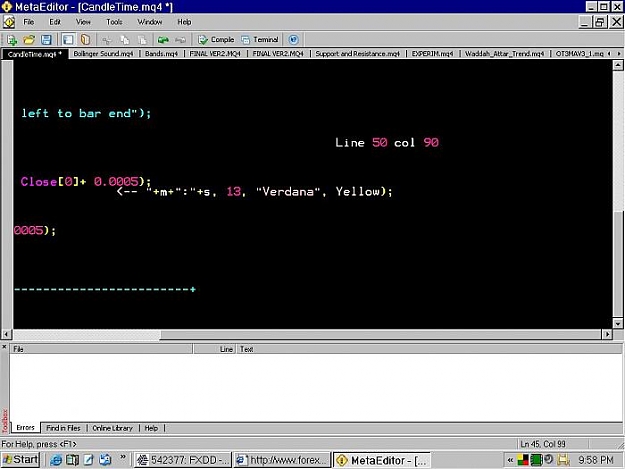Click the MetaEditor document icon beside File
Screen dimensions: 625x469
point(9,22)
